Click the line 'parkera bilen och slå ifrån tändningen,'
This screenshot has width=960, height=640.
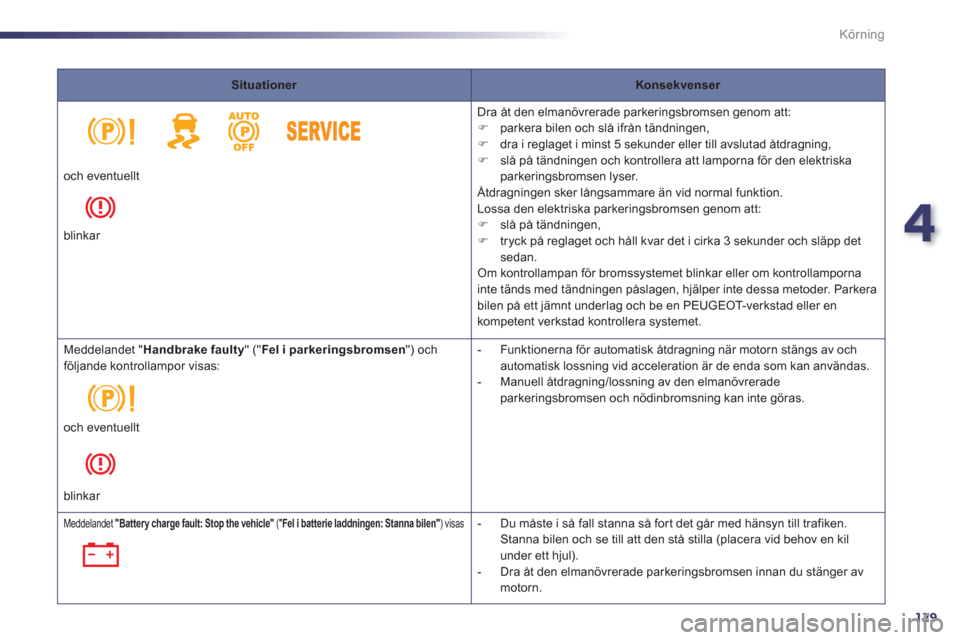[604, 128]
